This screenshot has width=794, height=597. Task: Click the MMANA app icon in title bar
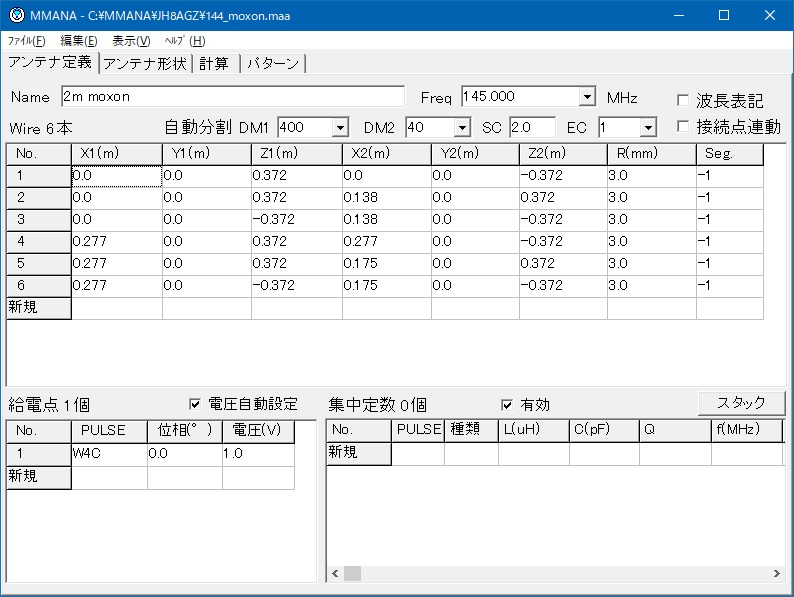pyautogui.click(x=15, y=15)
